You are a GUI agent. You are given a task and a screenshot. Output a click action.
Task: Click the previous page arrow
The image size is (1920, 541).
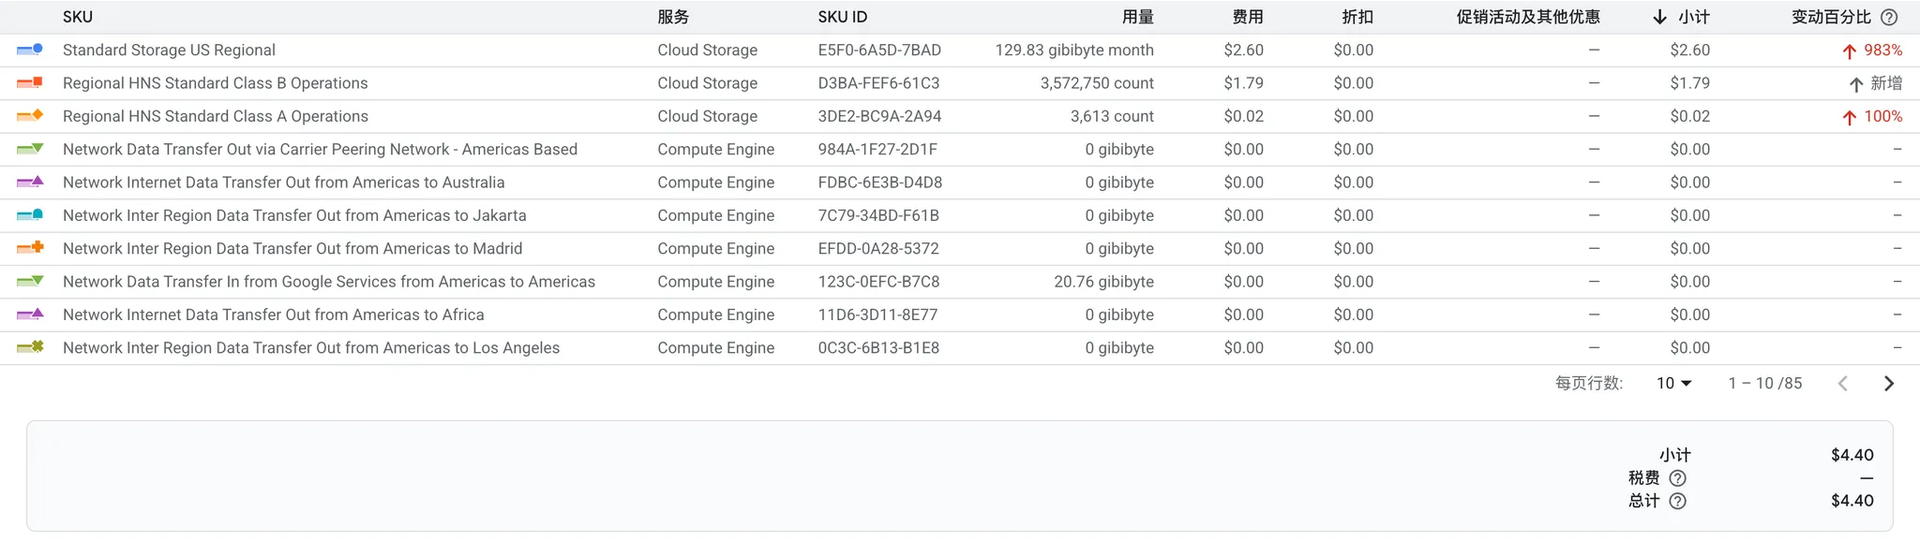tap(1843, 384)
